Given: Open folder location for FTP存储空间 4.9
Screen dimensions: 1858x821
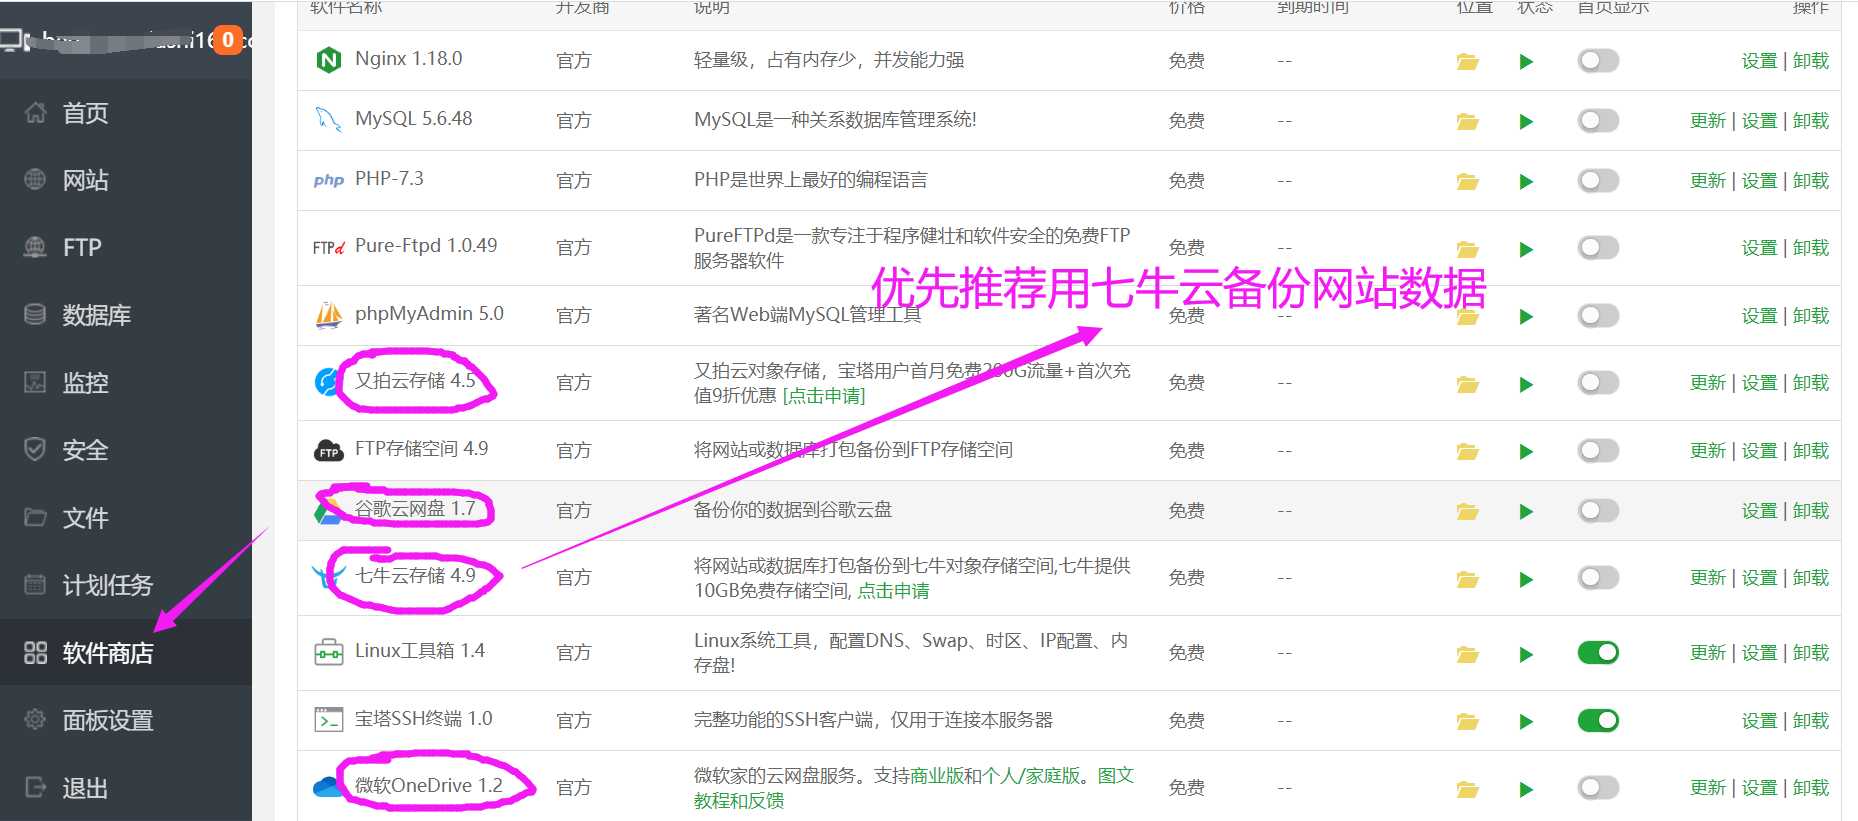Looking at the screenshot, I should point(1467,452).
